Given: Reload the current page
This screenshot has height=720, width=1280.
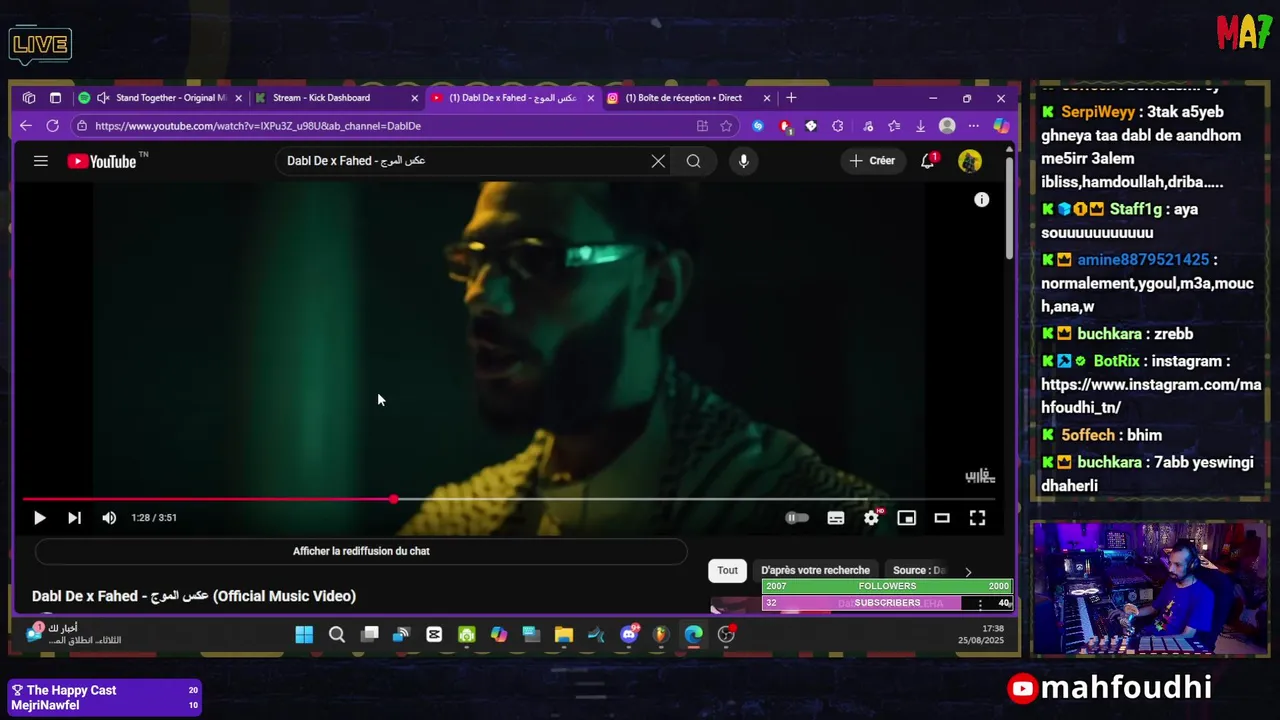Looking at the screenshot, I should coord(52,126).
